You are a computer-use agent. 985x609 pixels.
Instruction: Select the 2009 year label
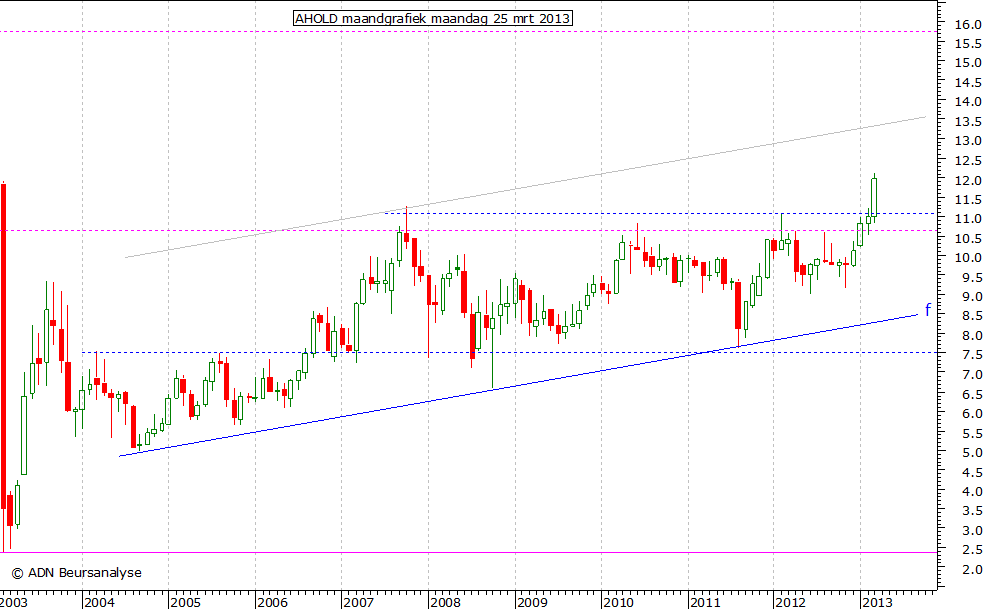click(x=533, y=603)
